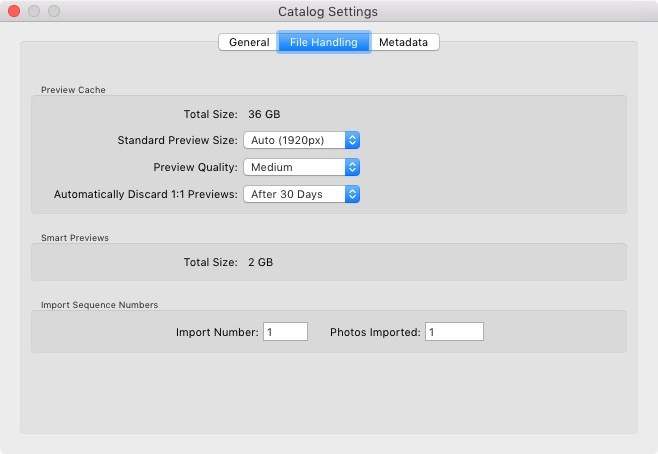This screenshot has height=454, width=658.
Task: Open the After 30 Days discard dropdown
Action: tap(301, 194)
